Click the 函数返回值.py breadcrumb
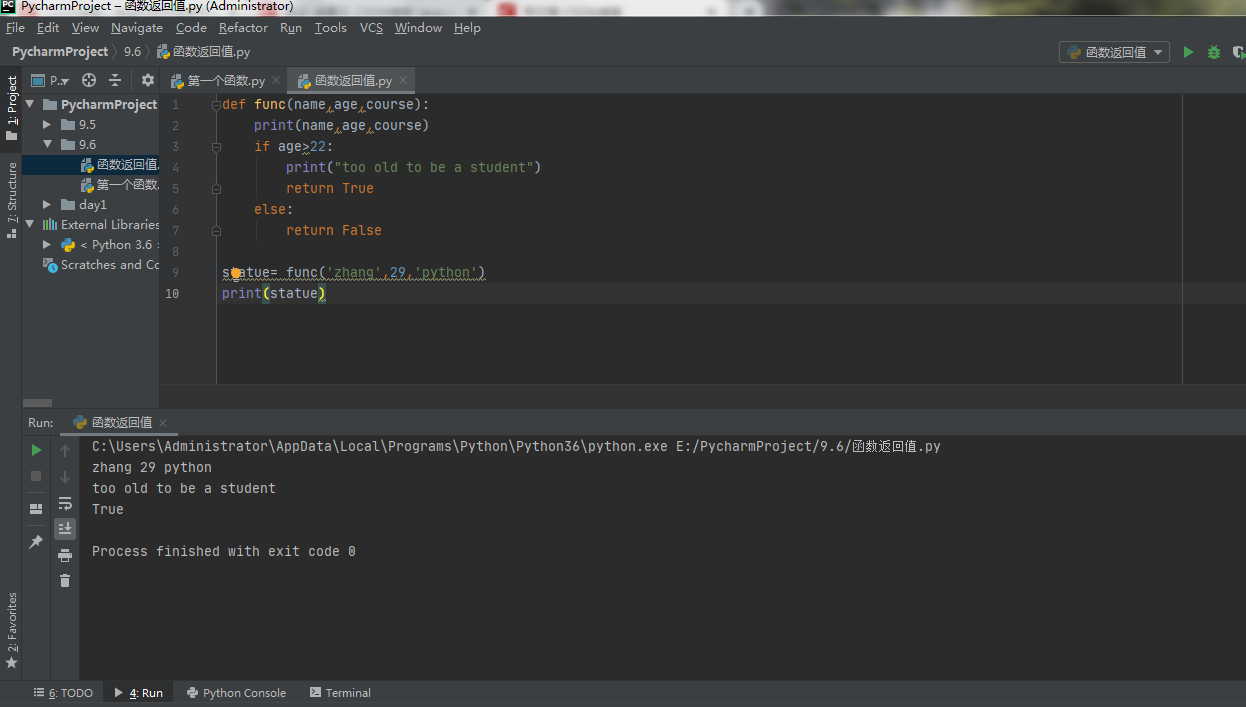This screenshot has width=1246, height=707. coord(203,52)
